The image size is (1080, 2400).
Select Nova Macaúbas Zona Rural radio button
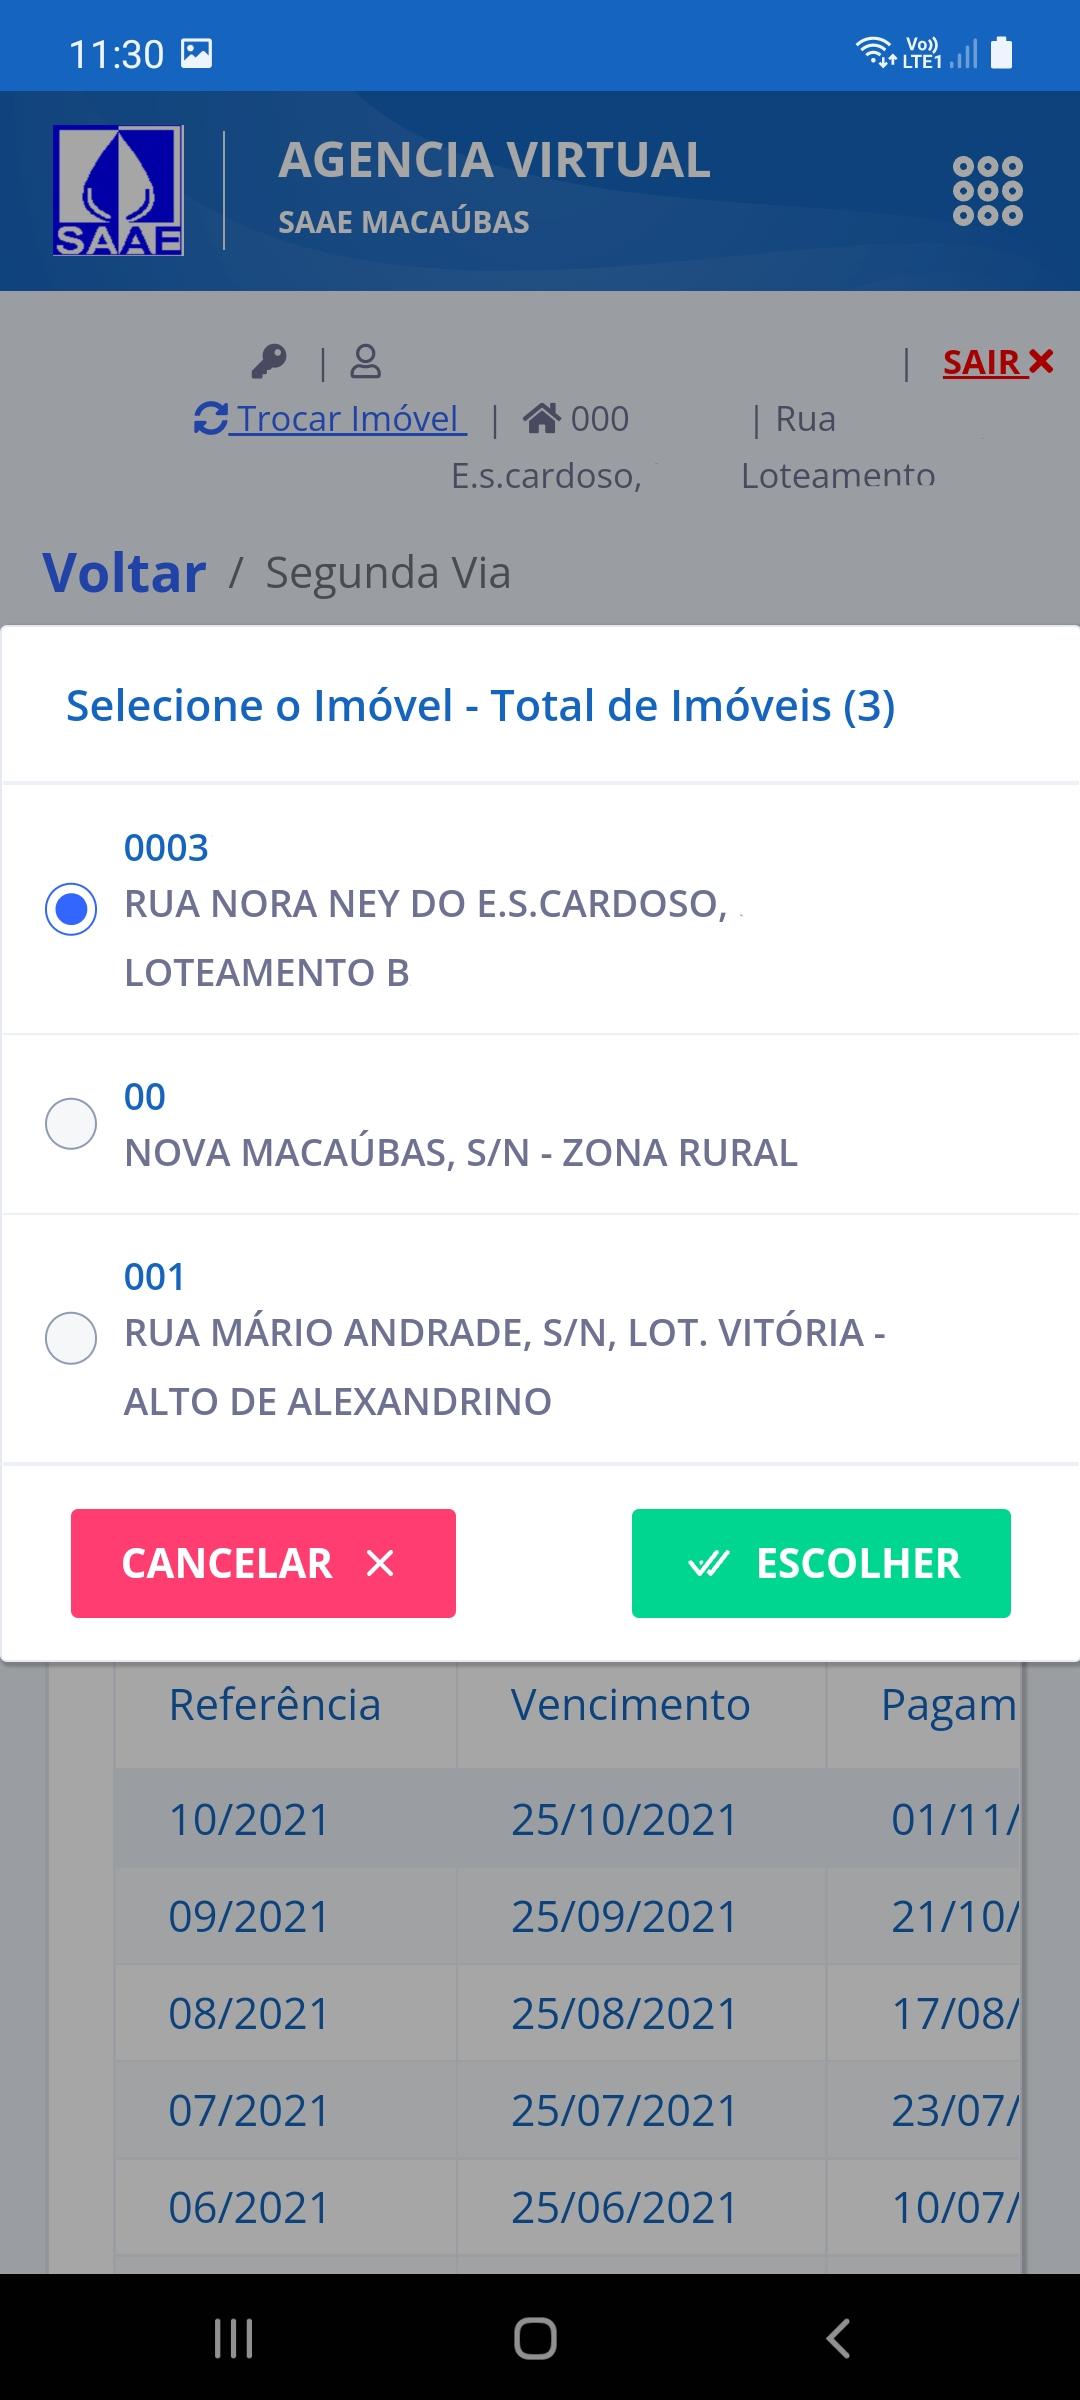(71, 1123)
